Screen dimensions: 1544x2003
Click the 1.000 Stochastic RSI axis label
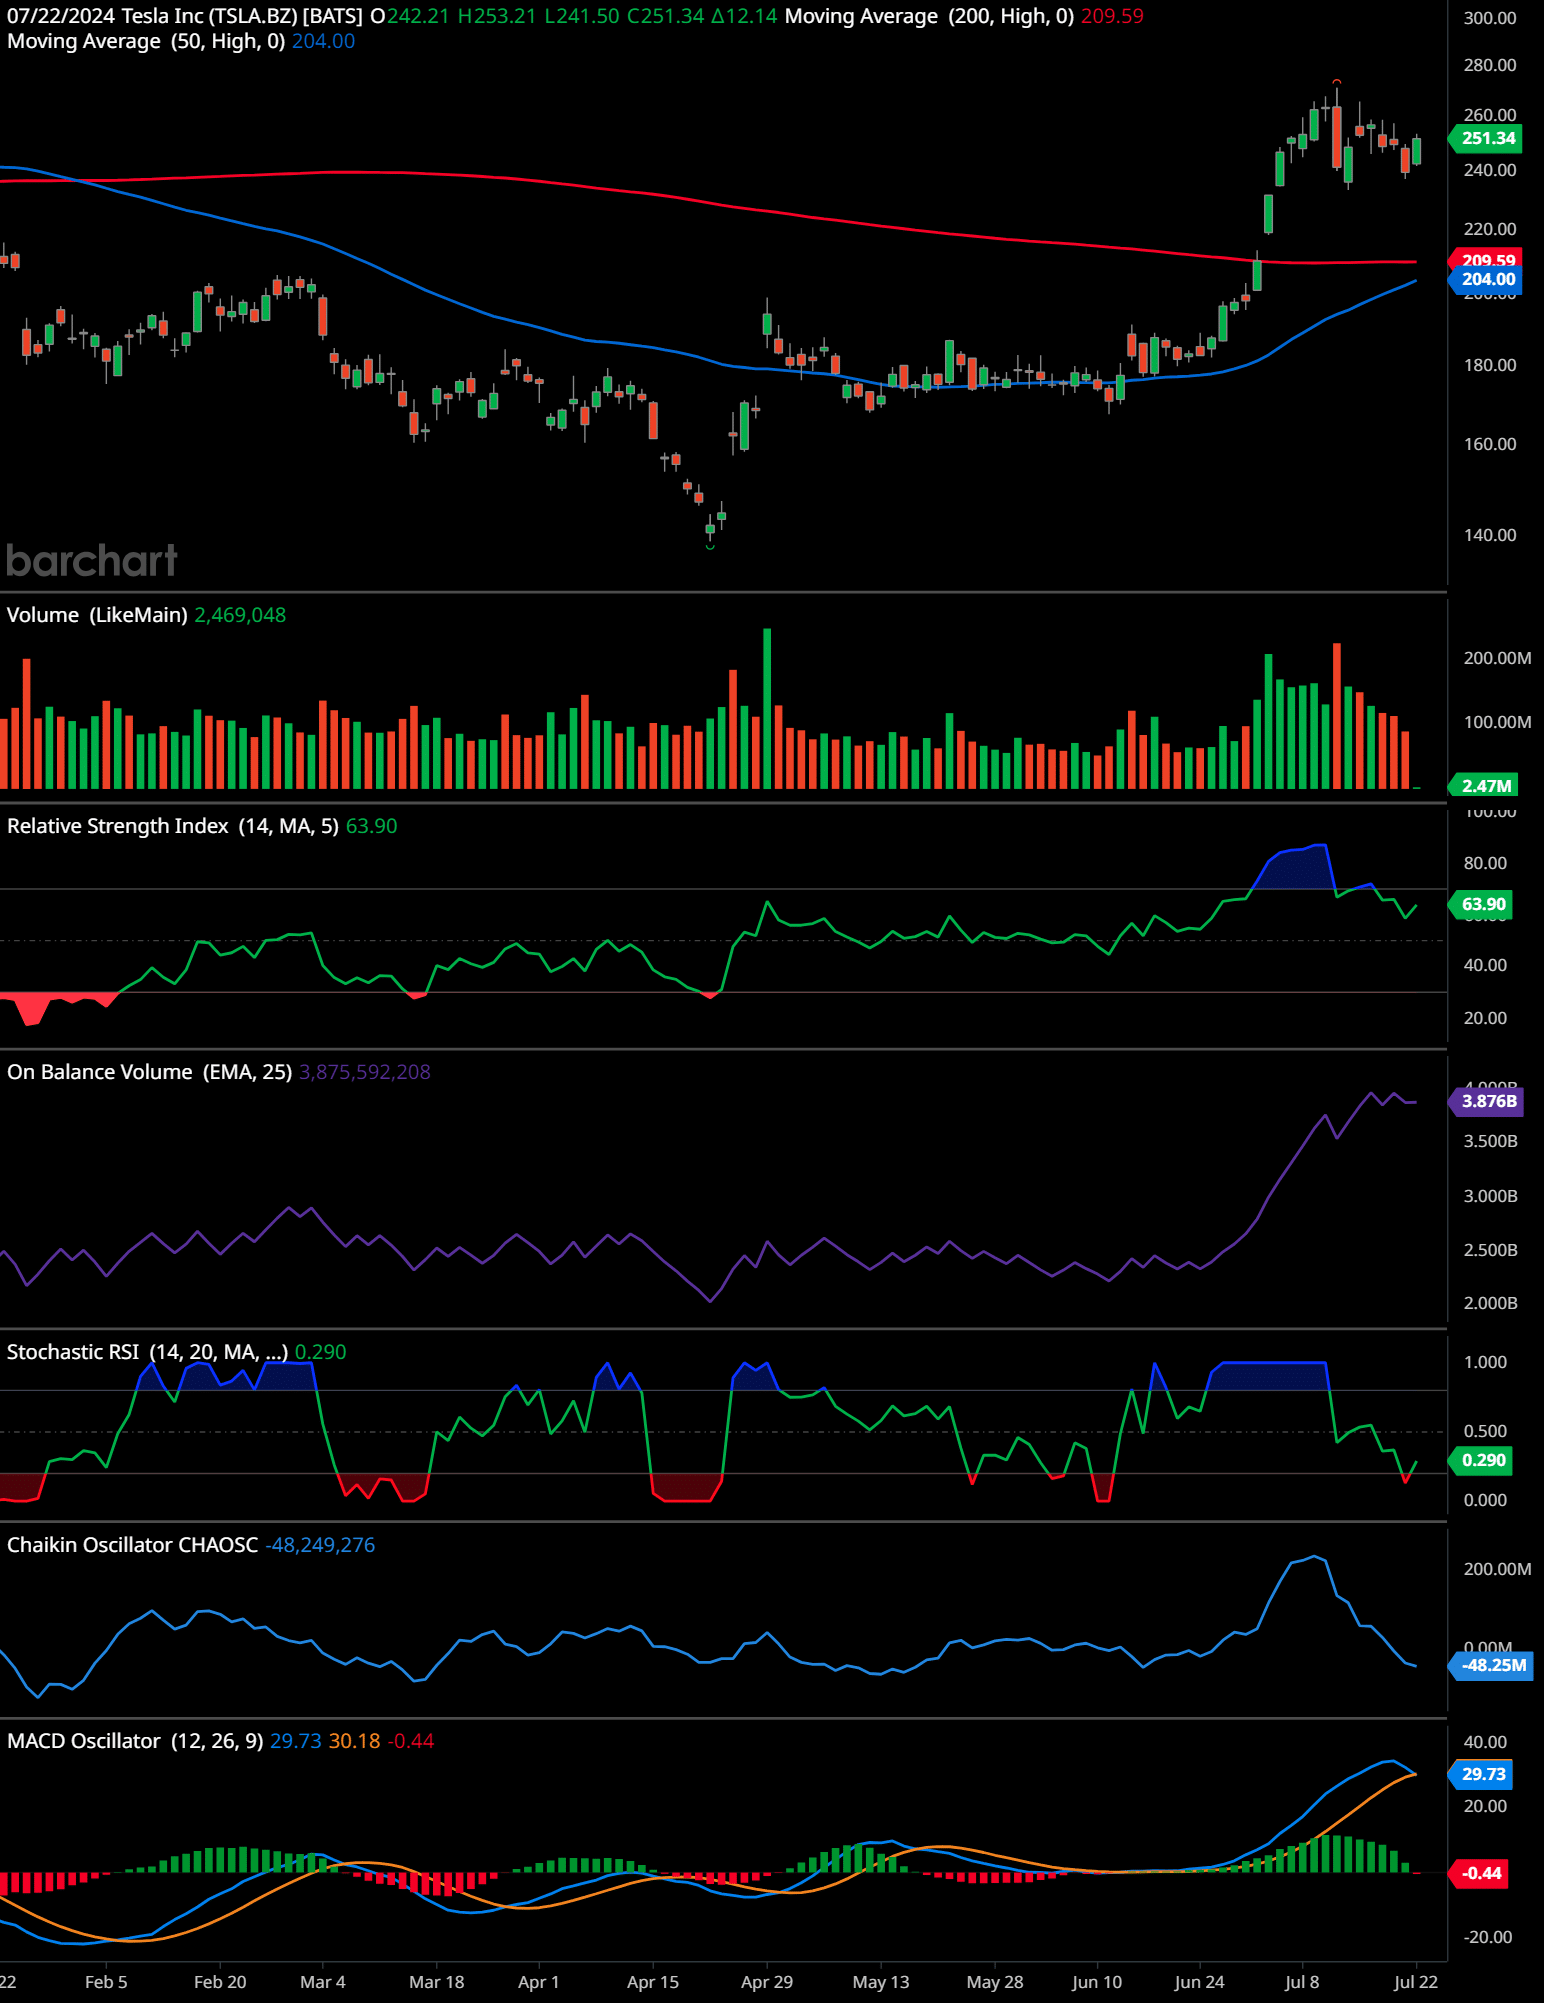click(x=1485, y=1362)
